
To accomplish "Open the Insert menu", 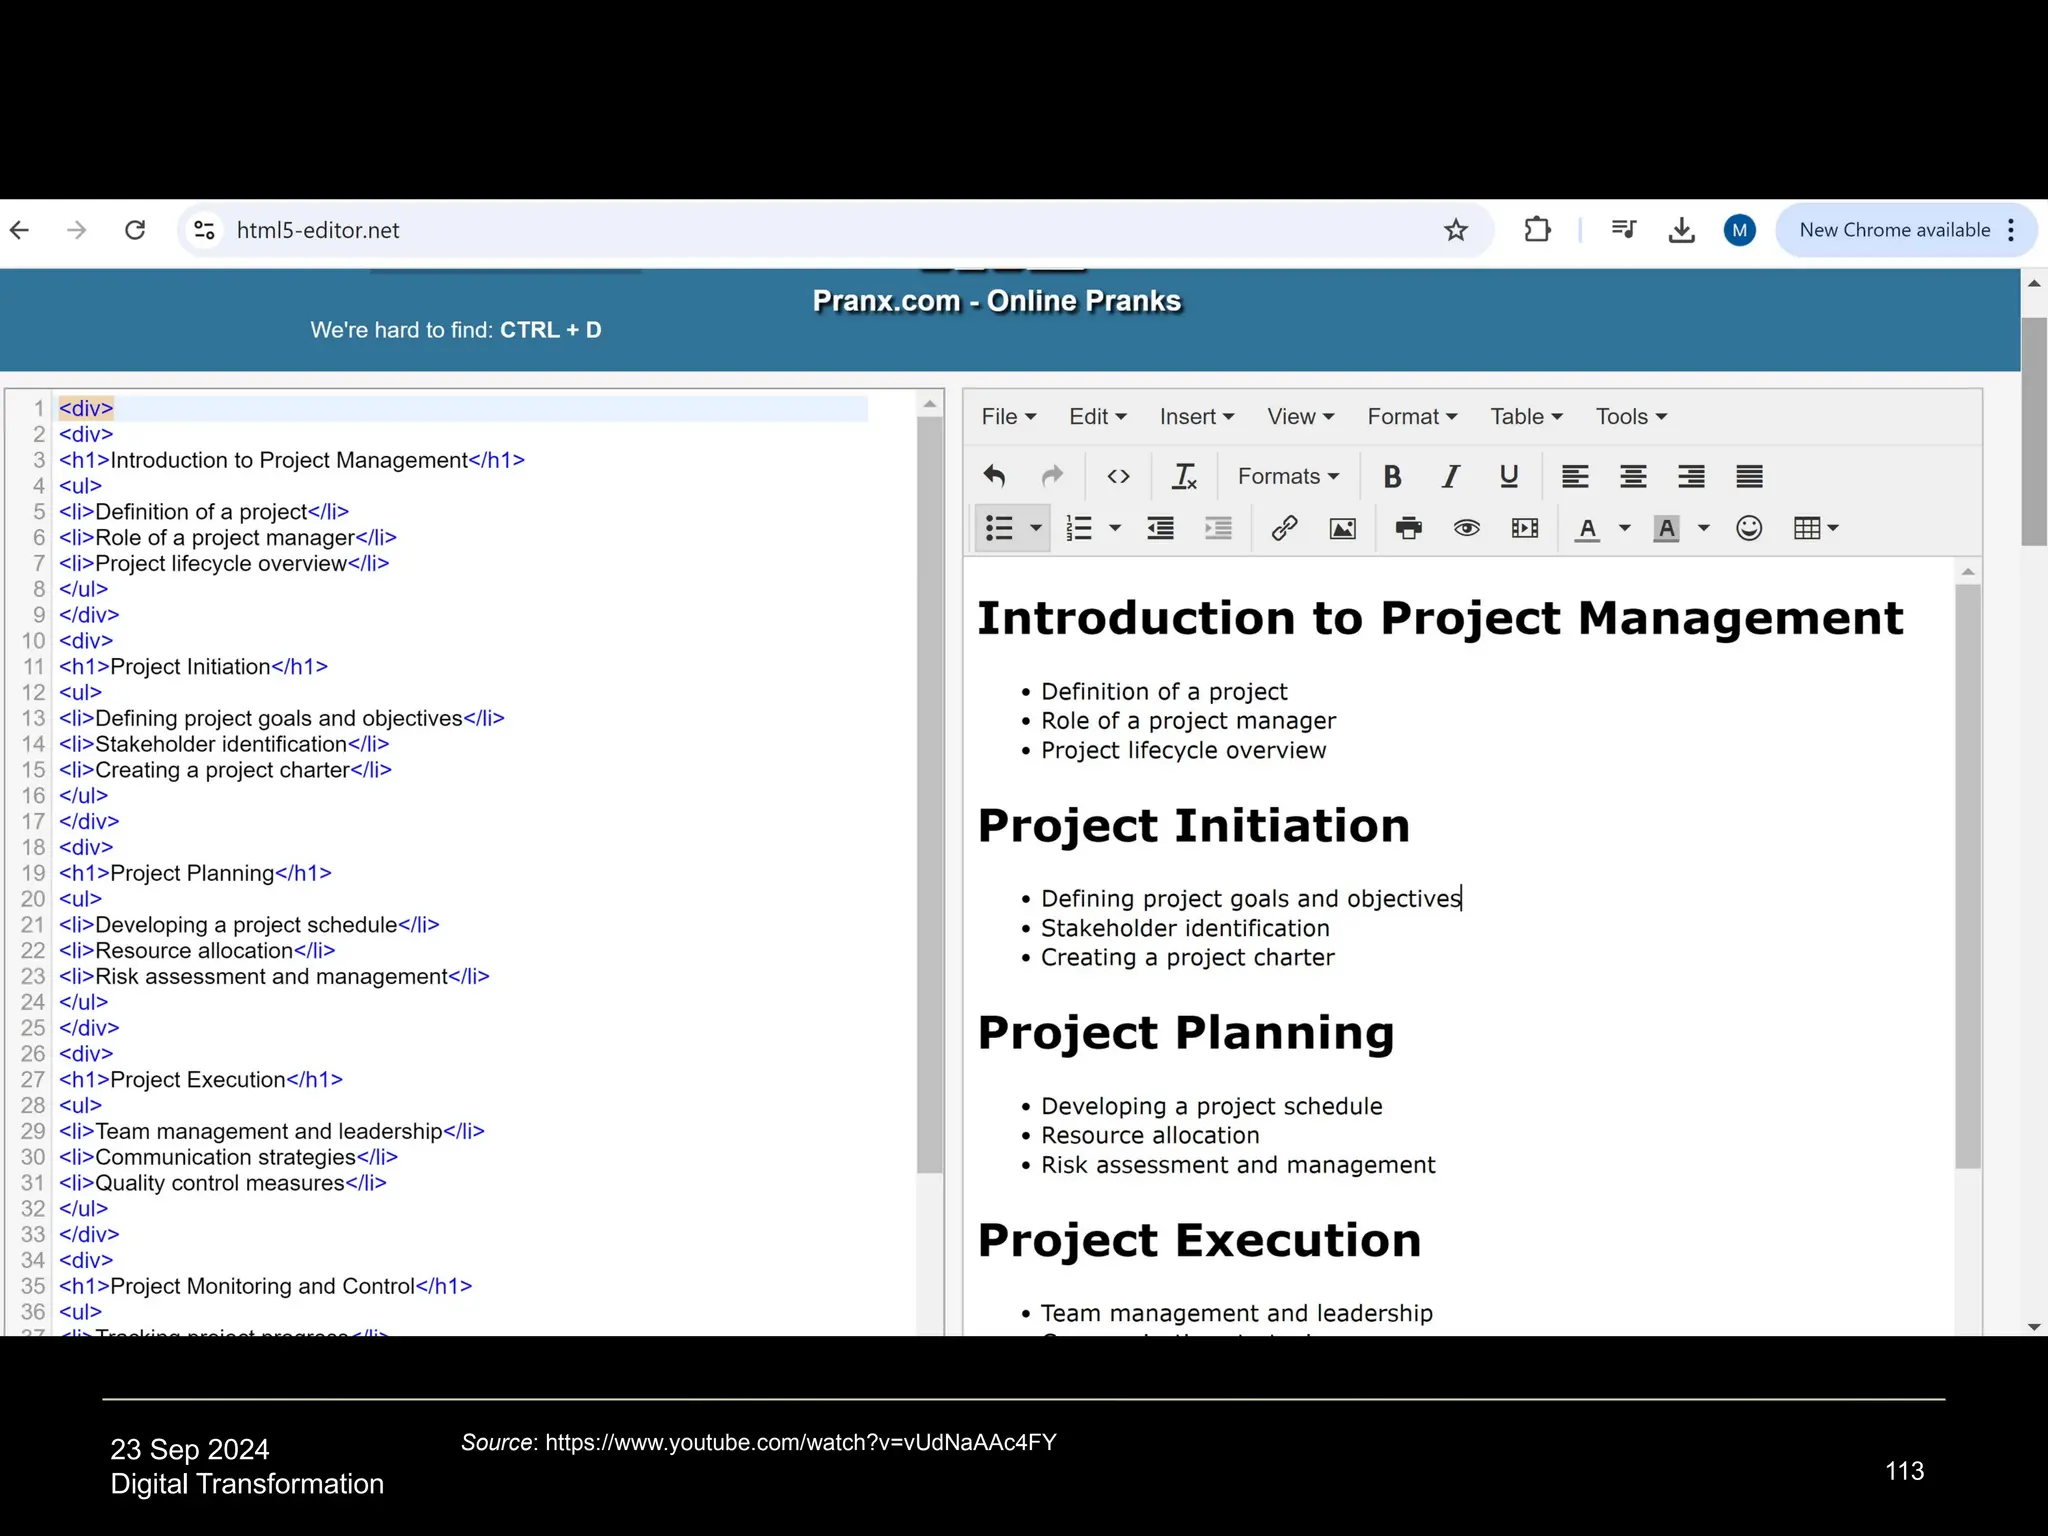I will click(x=1197, y=416).
